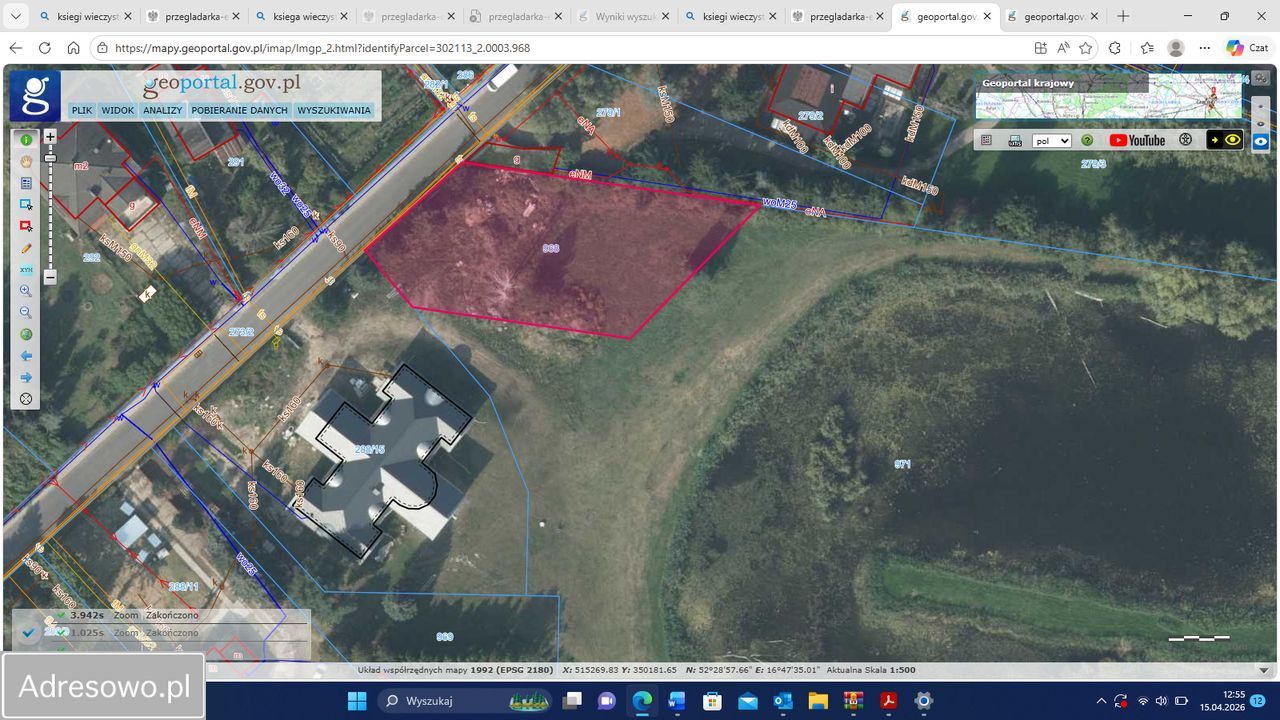The image size is (1280, 720).
Task: Expand the browser tab list chevron
Action: click(x=16, y=17)
